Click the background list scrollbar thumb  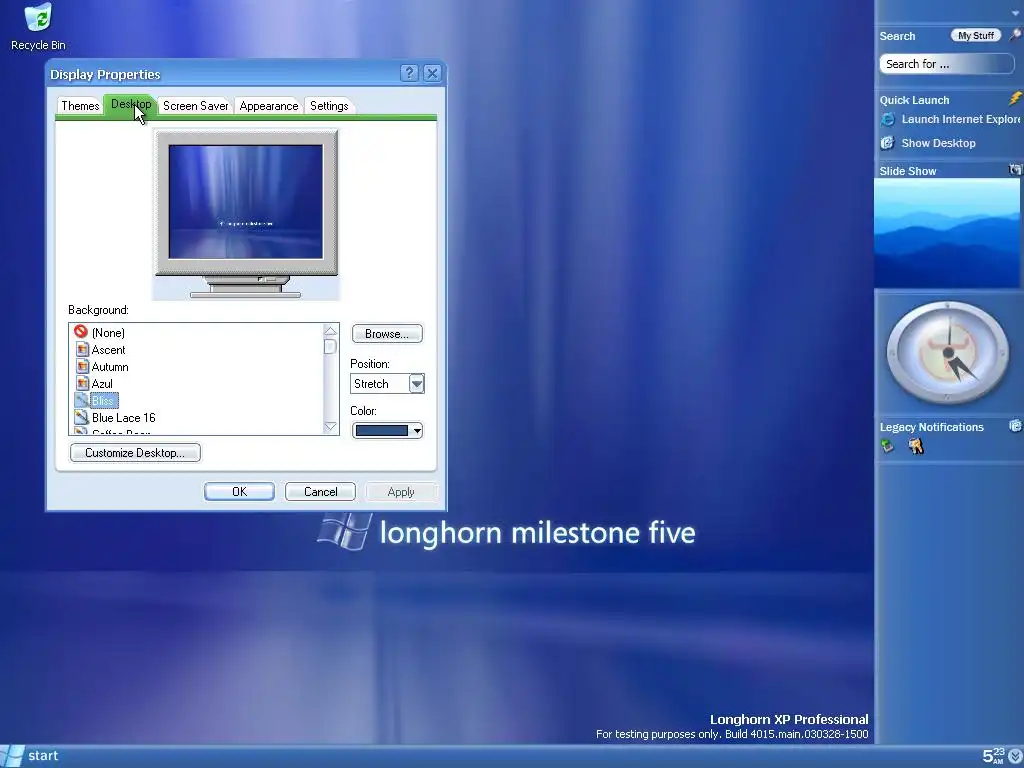330,346
